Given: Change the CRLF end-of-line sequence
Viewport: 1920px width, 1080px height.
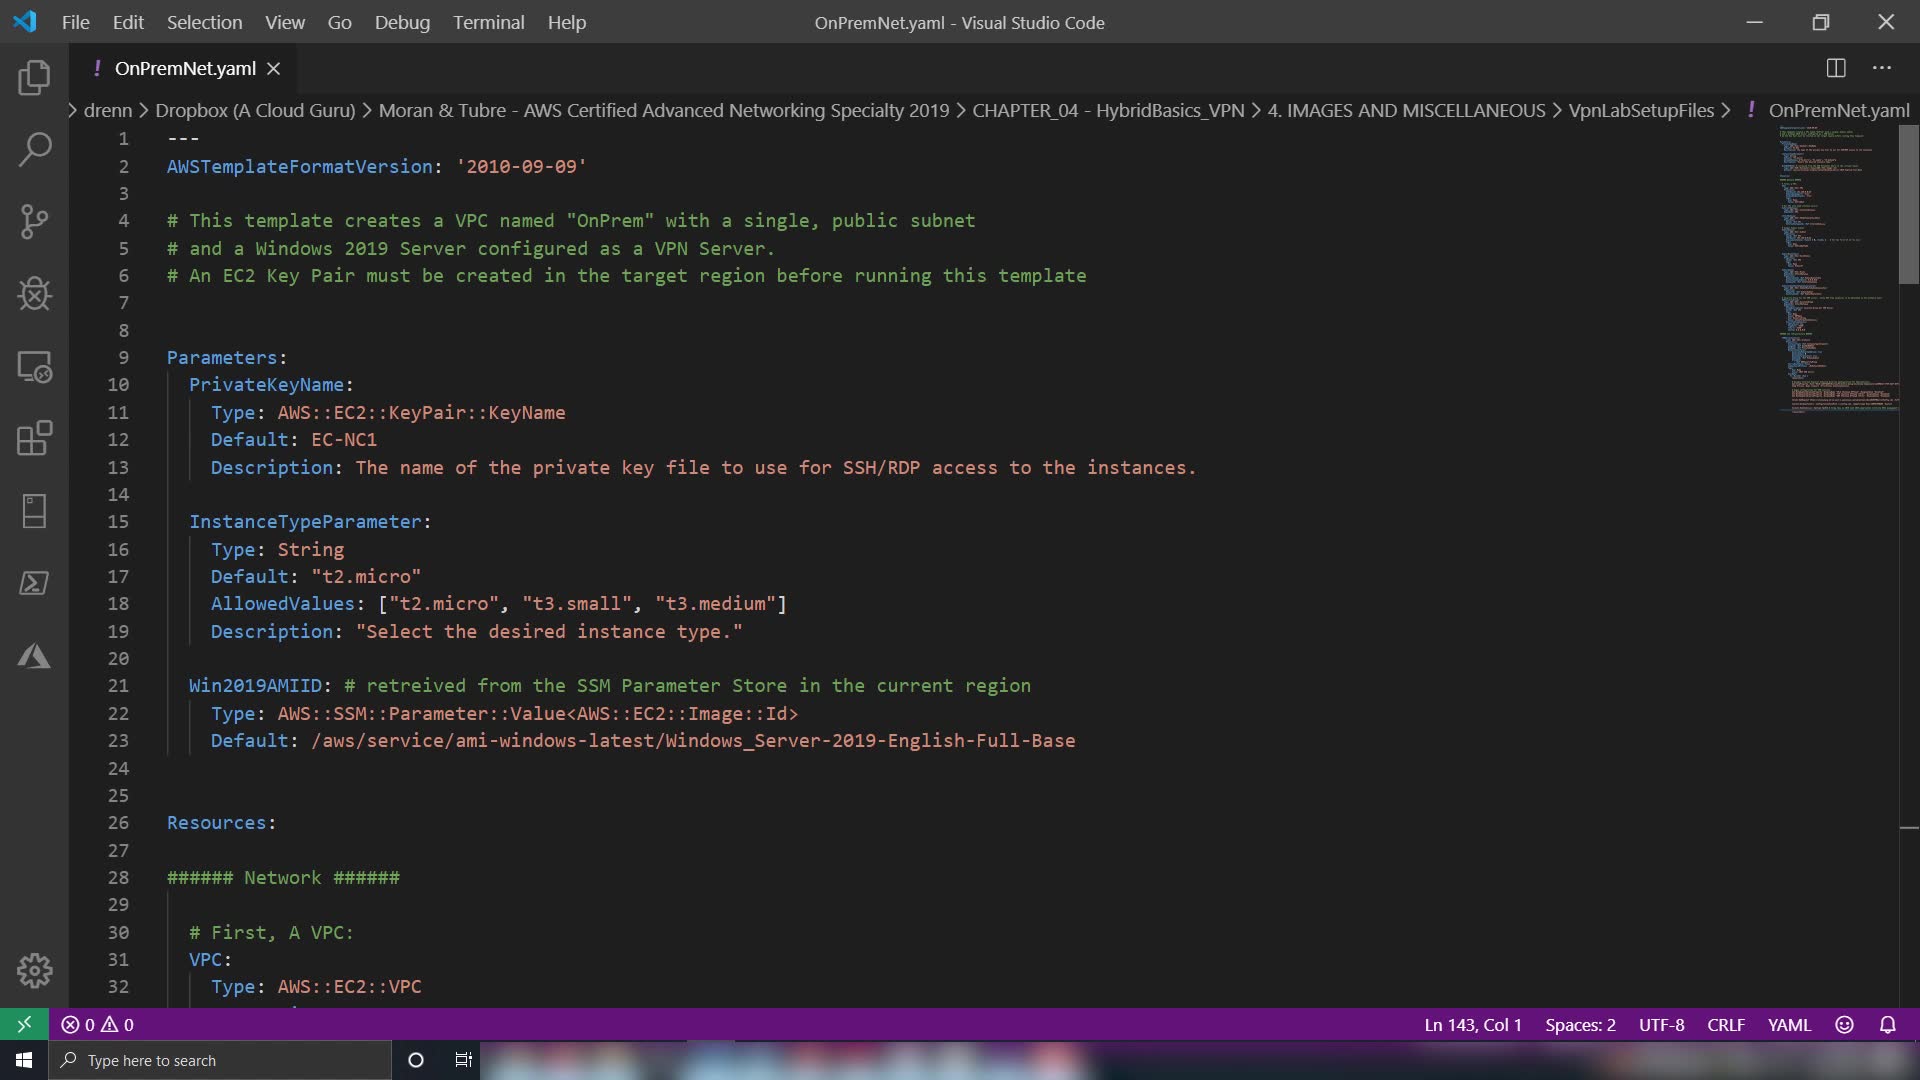Looking at the screenshot, I should [1725, 1025].
